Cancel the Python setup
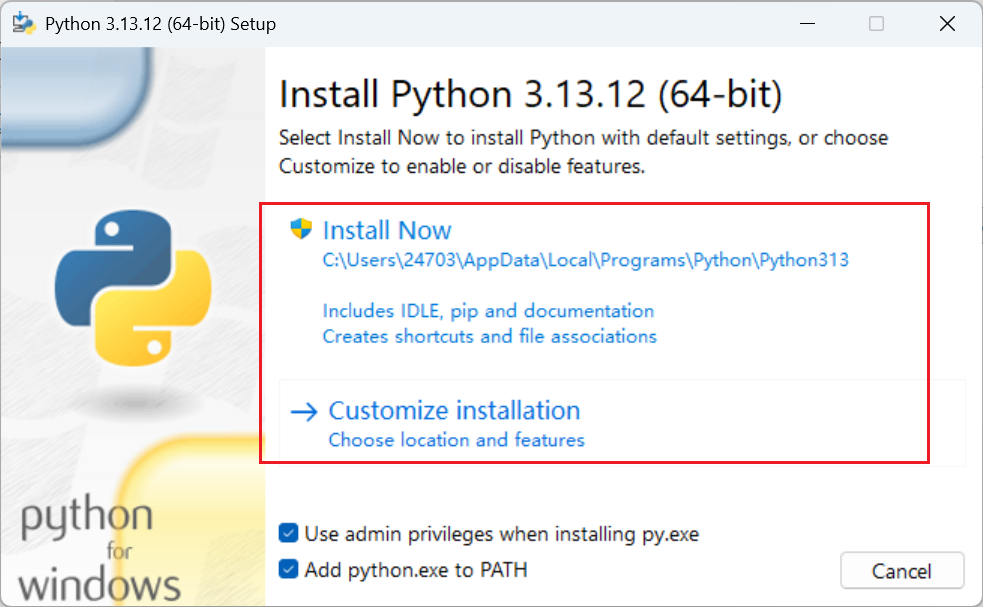This screenshot has height=607, width=983. click(902, 571)
